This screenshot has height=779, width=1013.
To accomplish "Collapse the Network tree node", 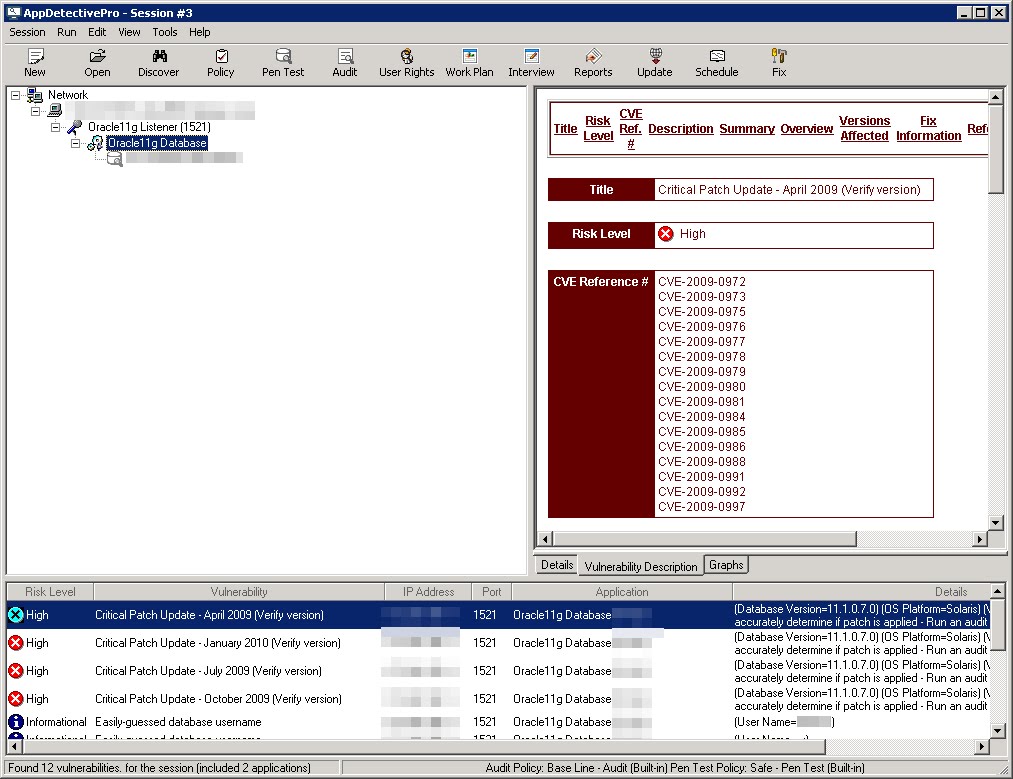I will 16,96.
